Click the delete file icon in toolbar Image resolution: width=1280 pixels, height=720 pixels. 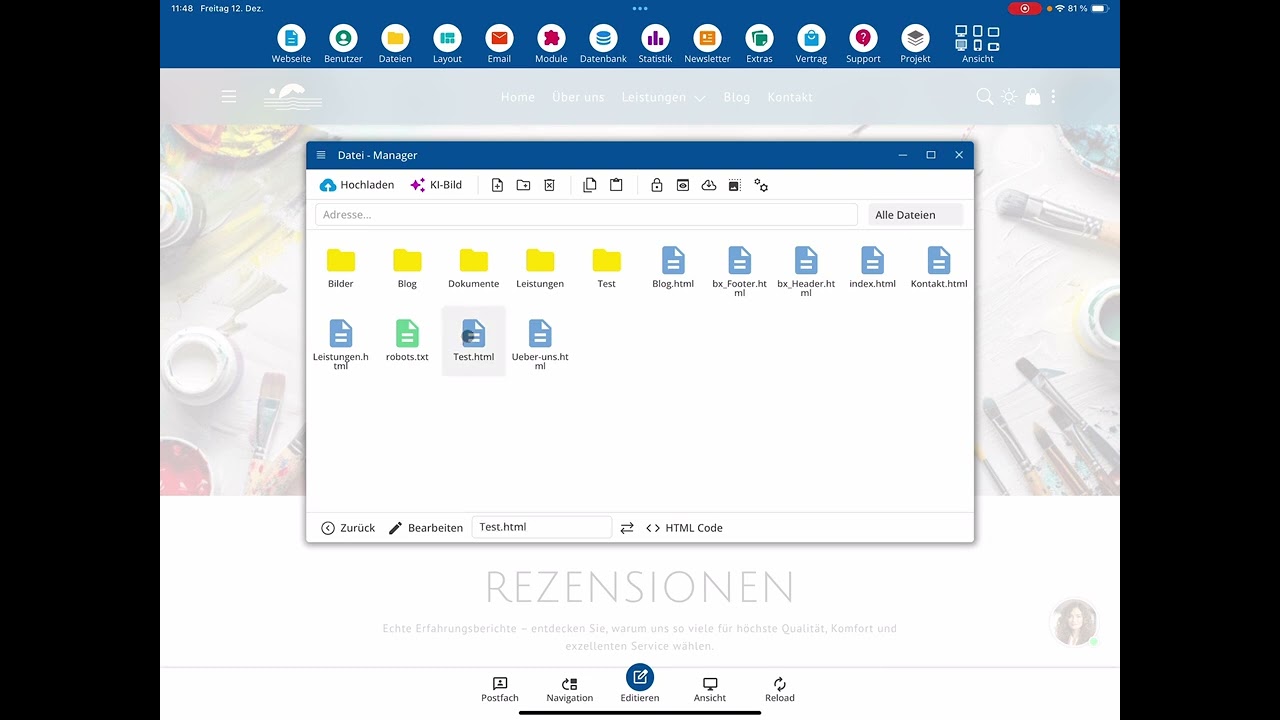pyautogui.click(x=549, y=185)
